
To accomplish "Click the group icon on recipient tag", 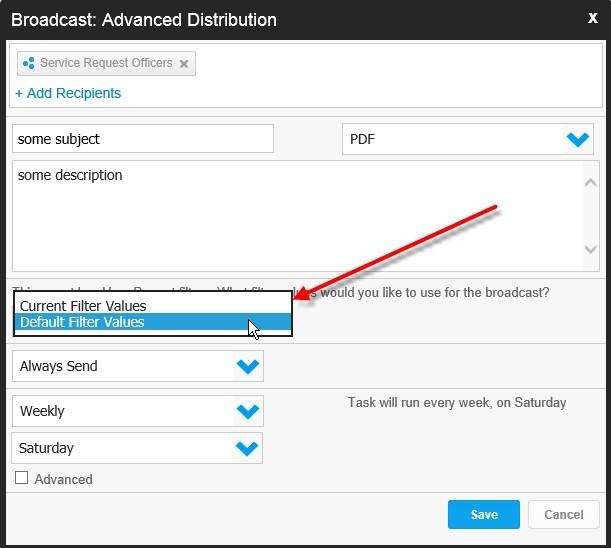I will [28, 64].
